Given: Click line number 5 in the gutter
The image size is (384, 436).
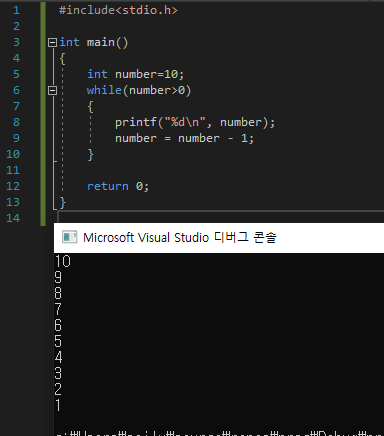Looking at the screenshot, I should pos(16,74).
